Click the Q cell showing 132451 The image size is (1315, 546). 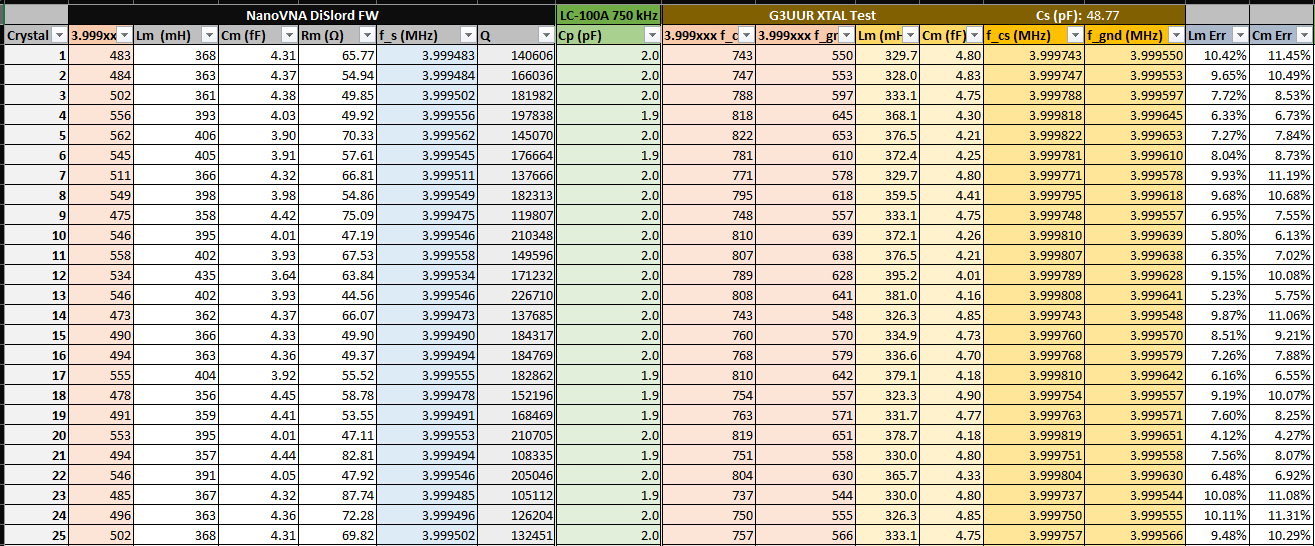point(517,536)
